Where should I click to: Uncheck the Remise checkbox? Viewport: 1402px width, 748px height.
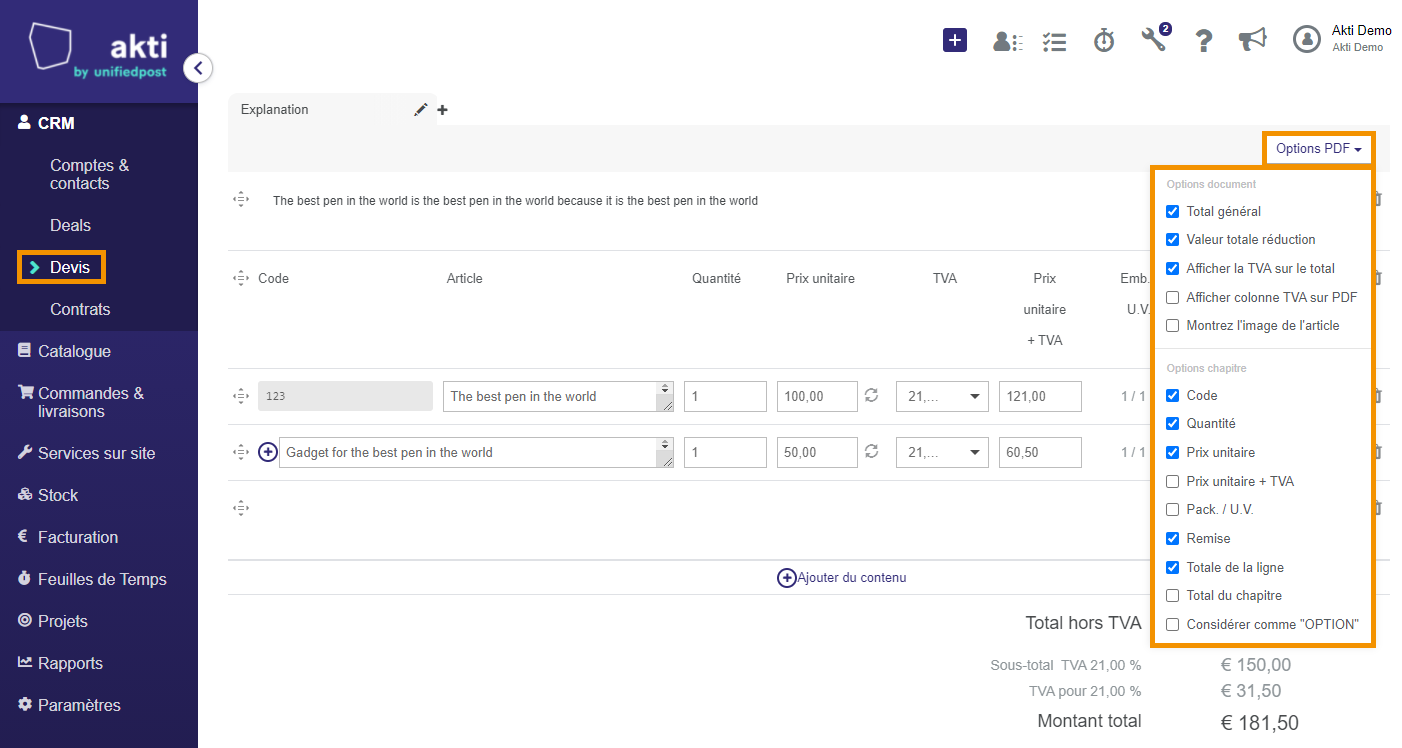click(x=1173, y=539)
